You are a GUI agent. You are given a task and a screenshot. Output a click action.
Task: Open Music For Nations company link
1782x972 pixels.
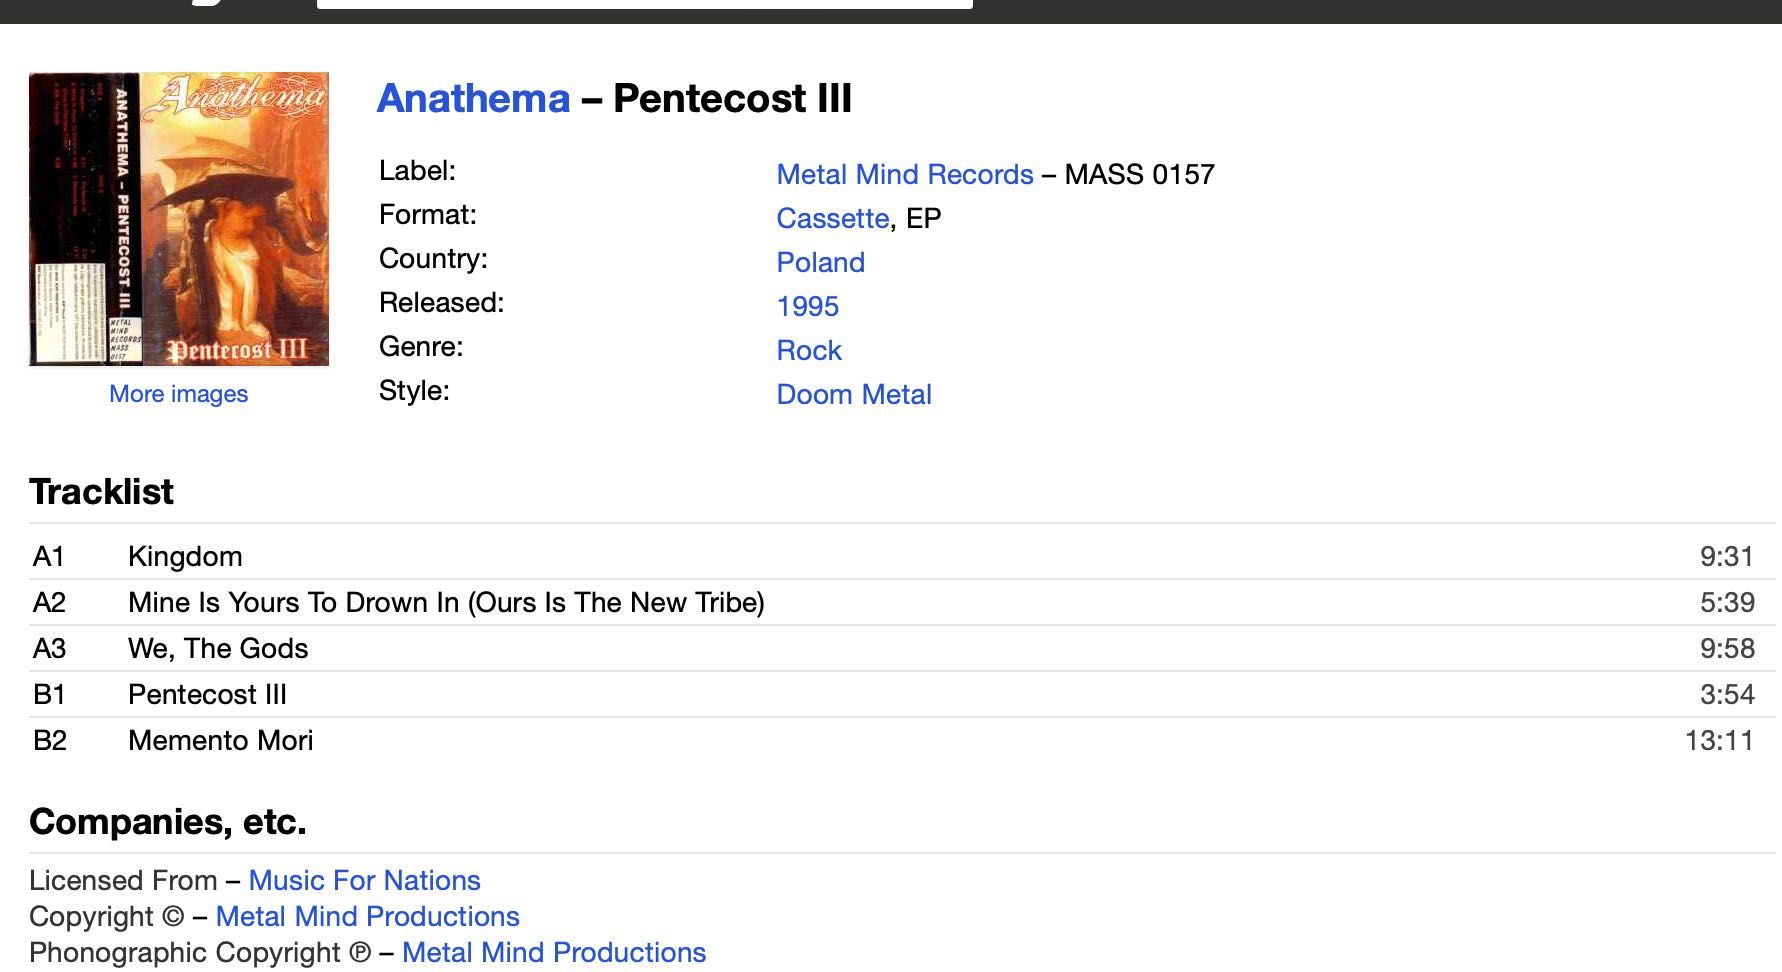[x=365, y=880]
